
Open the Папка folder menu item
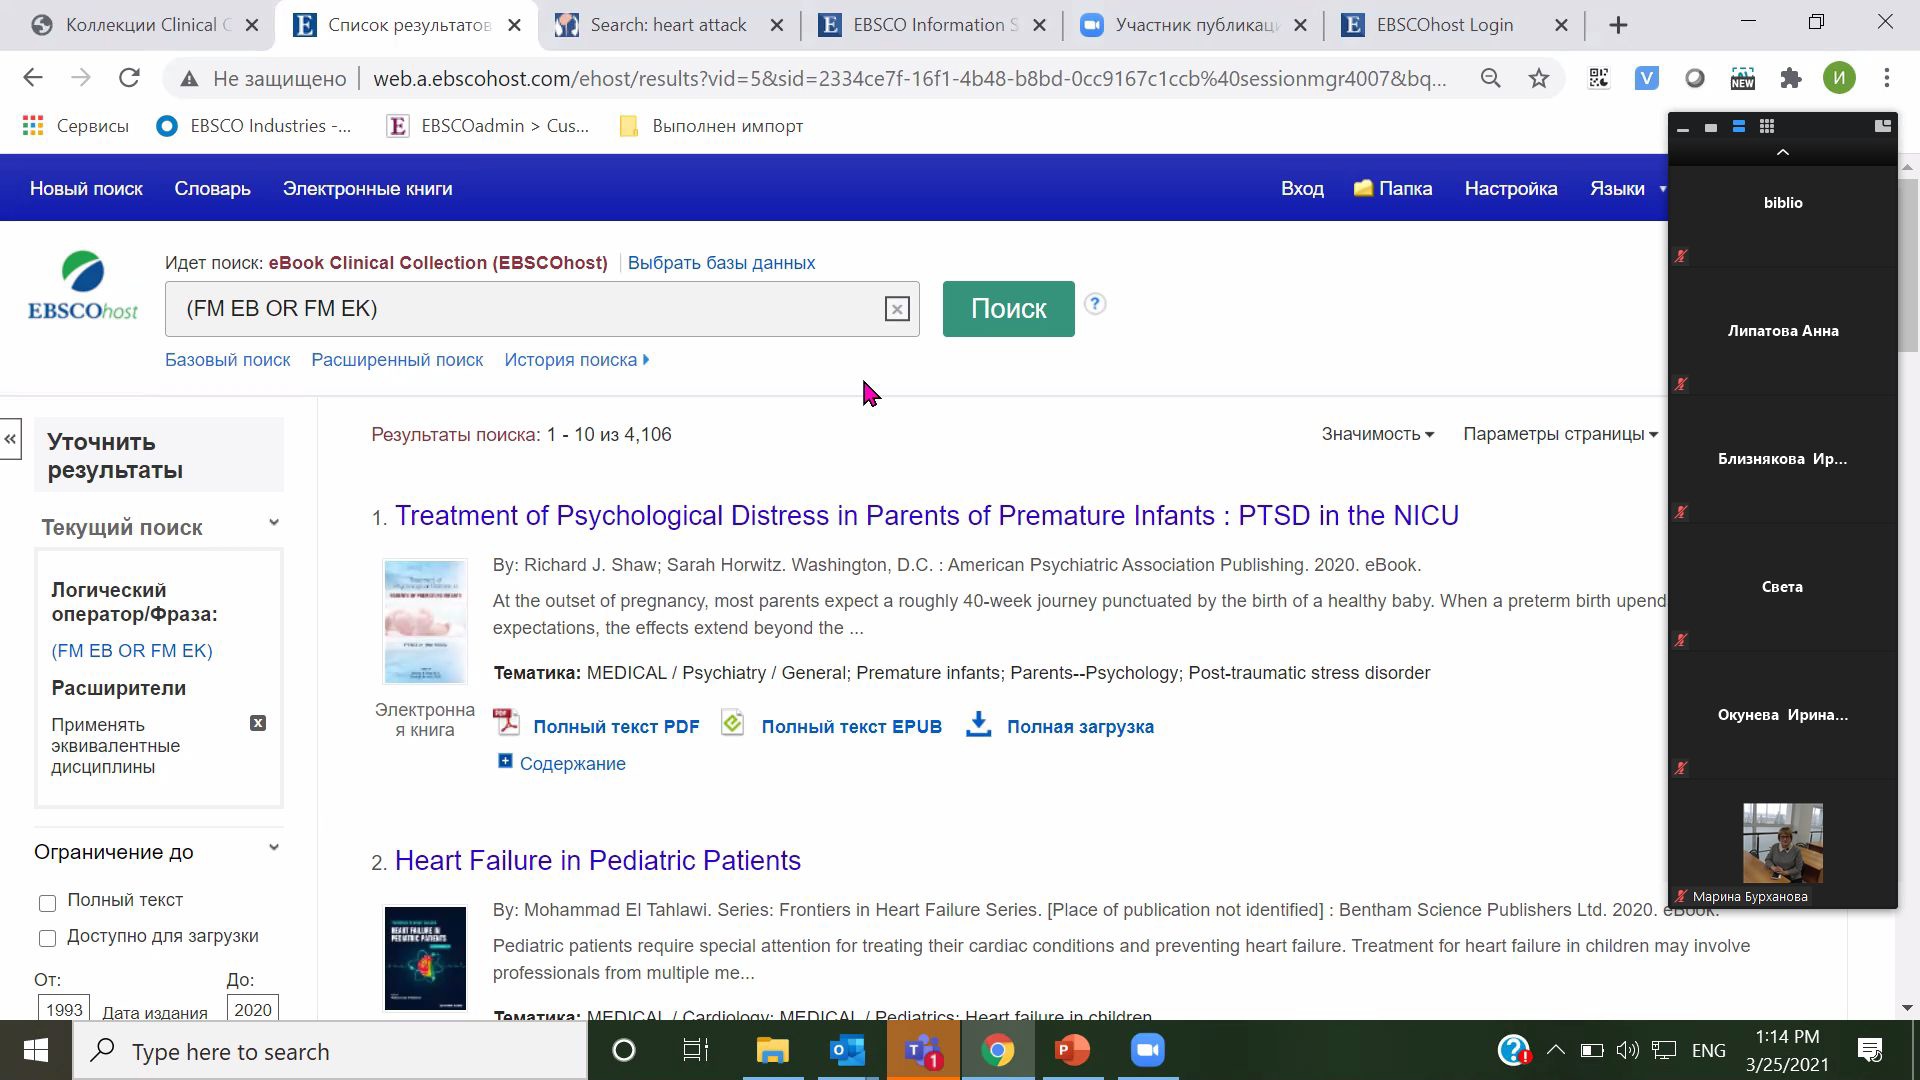[x=1393, y=189]
